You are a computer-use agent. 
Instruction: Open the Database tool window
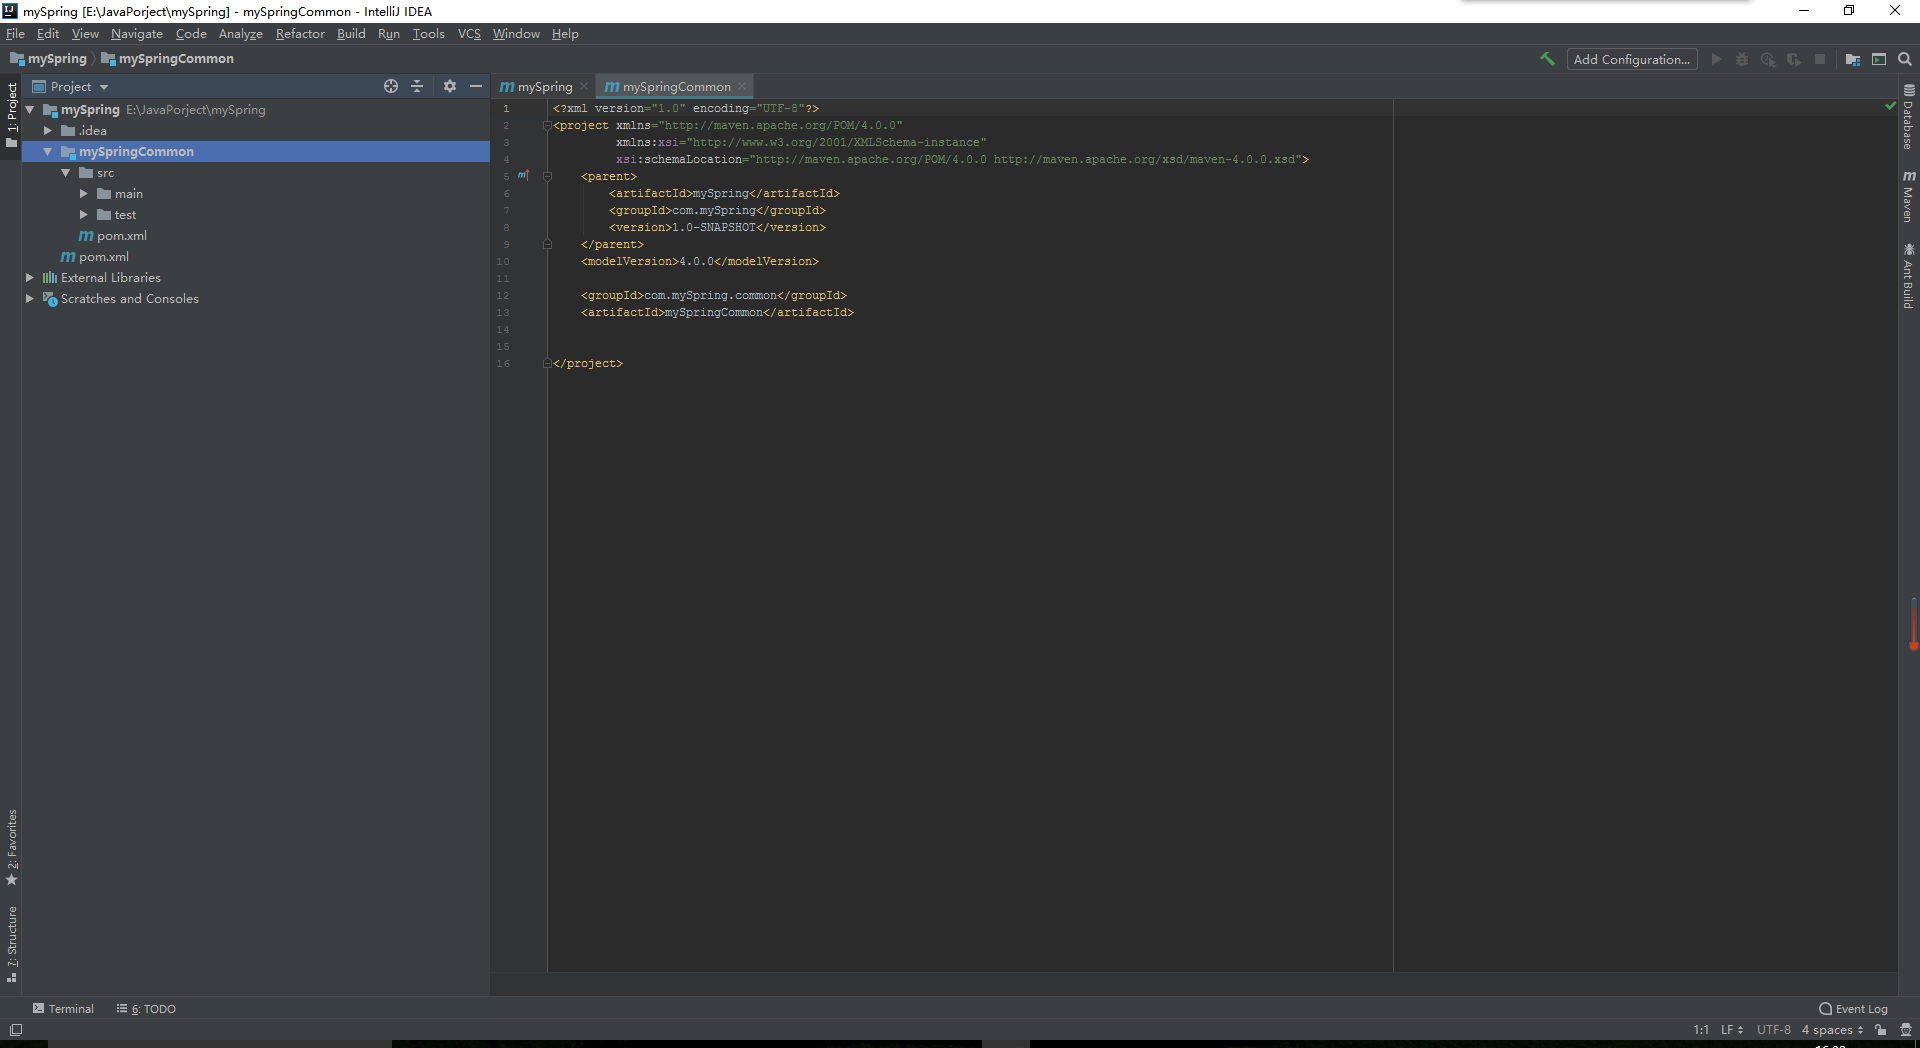coord(1909,117)
